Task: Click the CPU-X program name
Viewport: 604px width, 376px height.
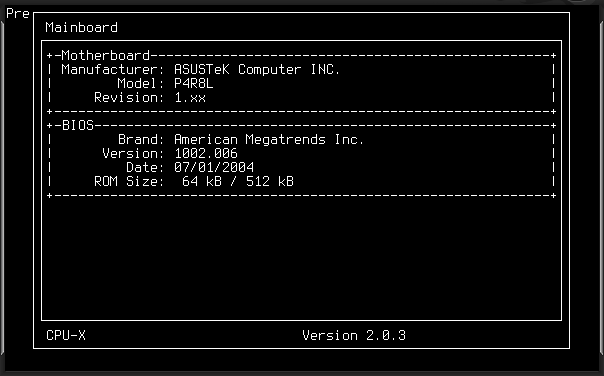Action: pyautogui.click(x=66, y=336)
